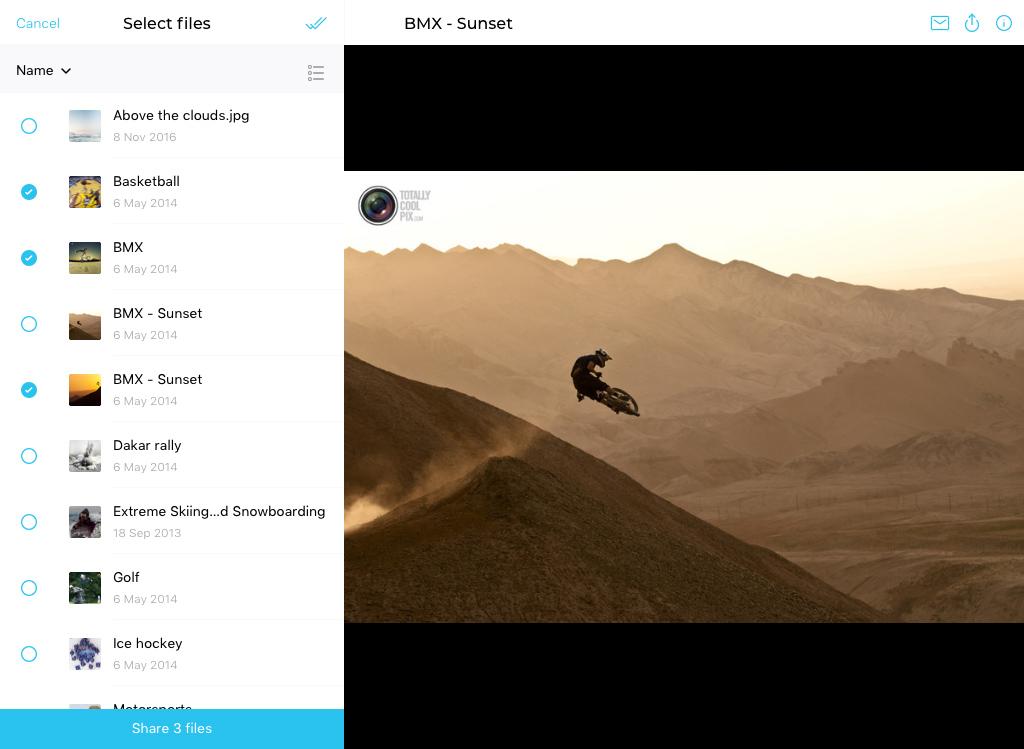1024x749 pixels.
Task: Select the Dakar rally checkbox
Action: 29,456
